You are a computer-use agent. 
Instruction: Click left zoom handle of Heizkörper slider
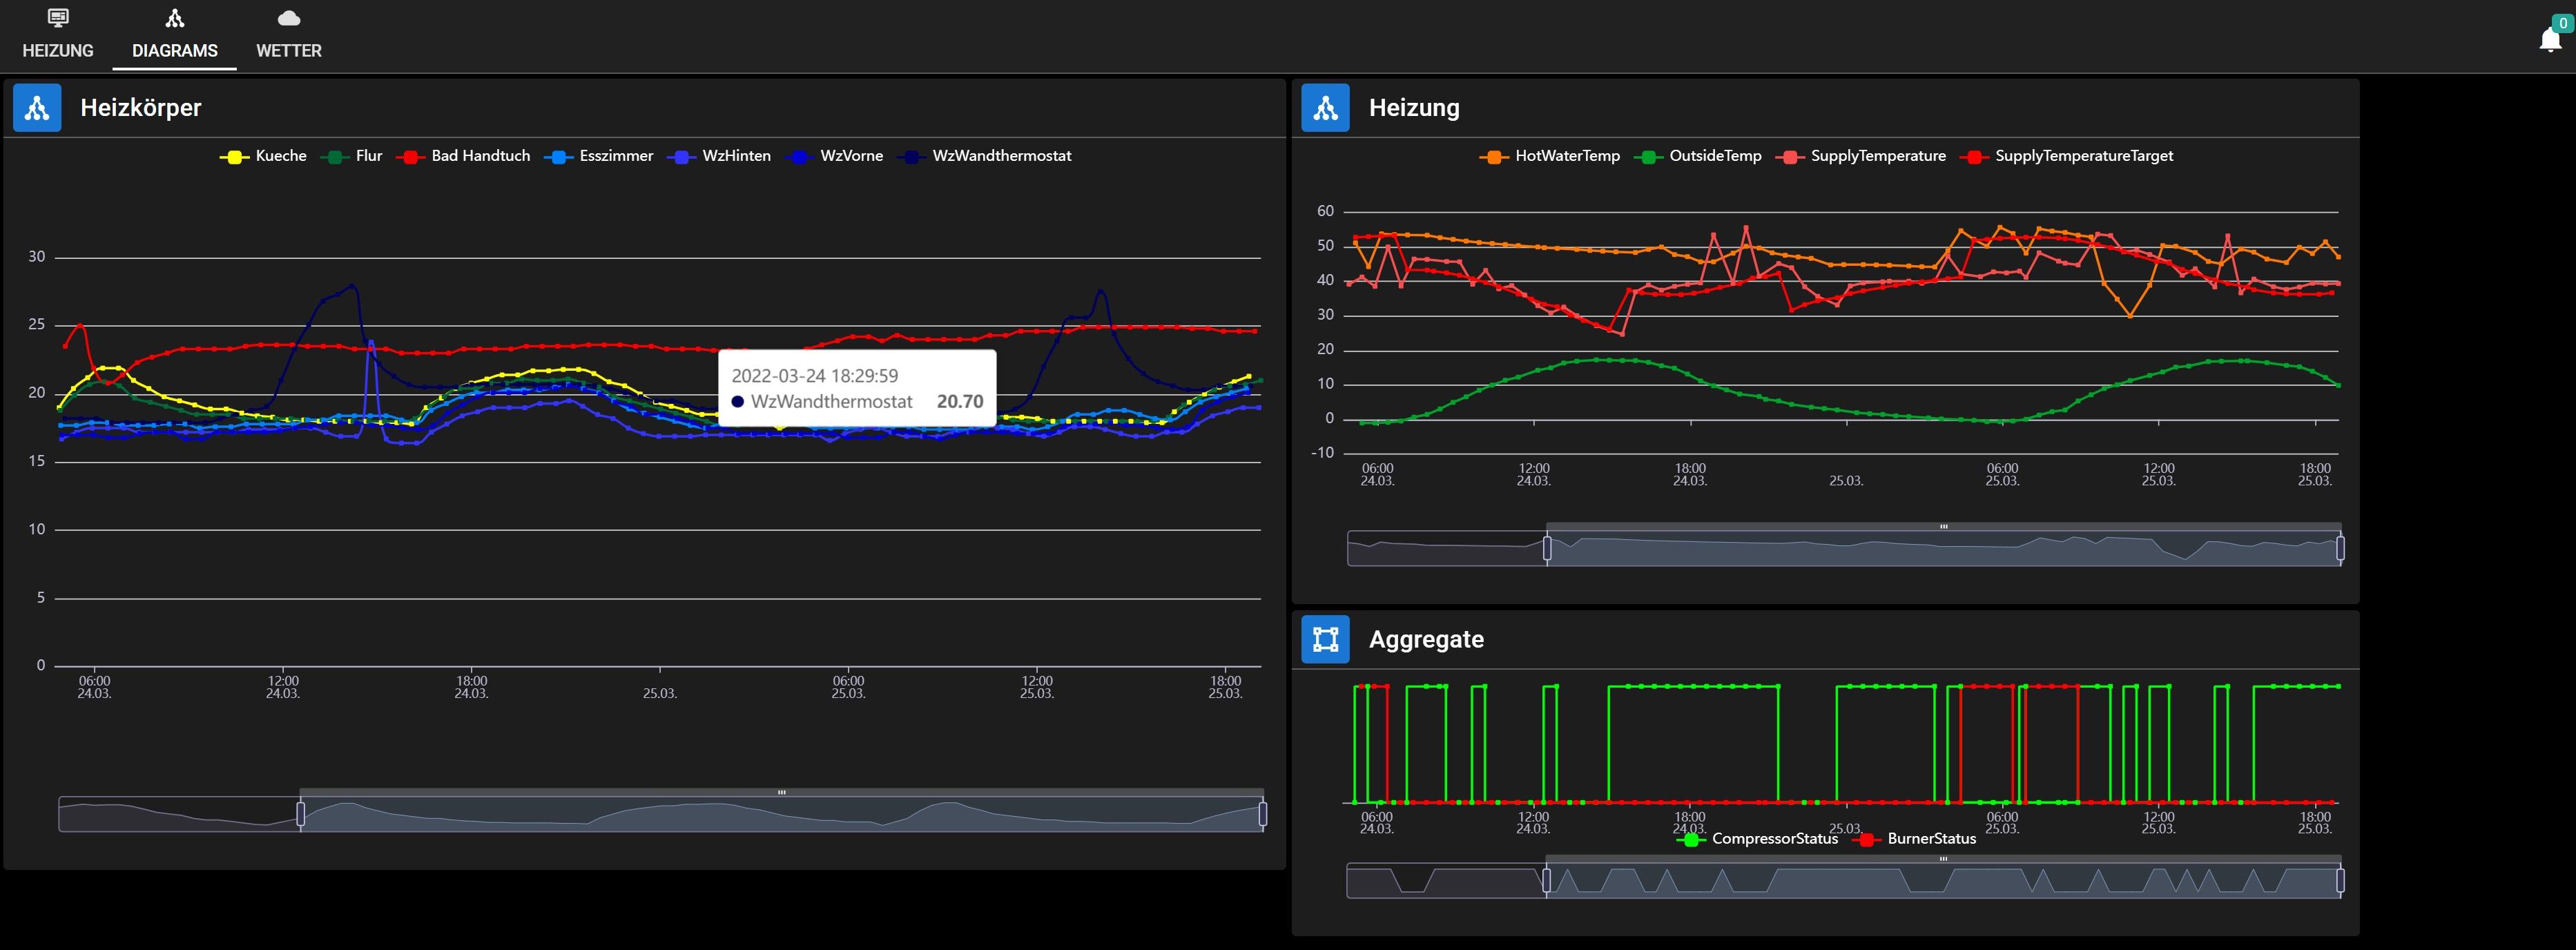[x=300, y=814]
